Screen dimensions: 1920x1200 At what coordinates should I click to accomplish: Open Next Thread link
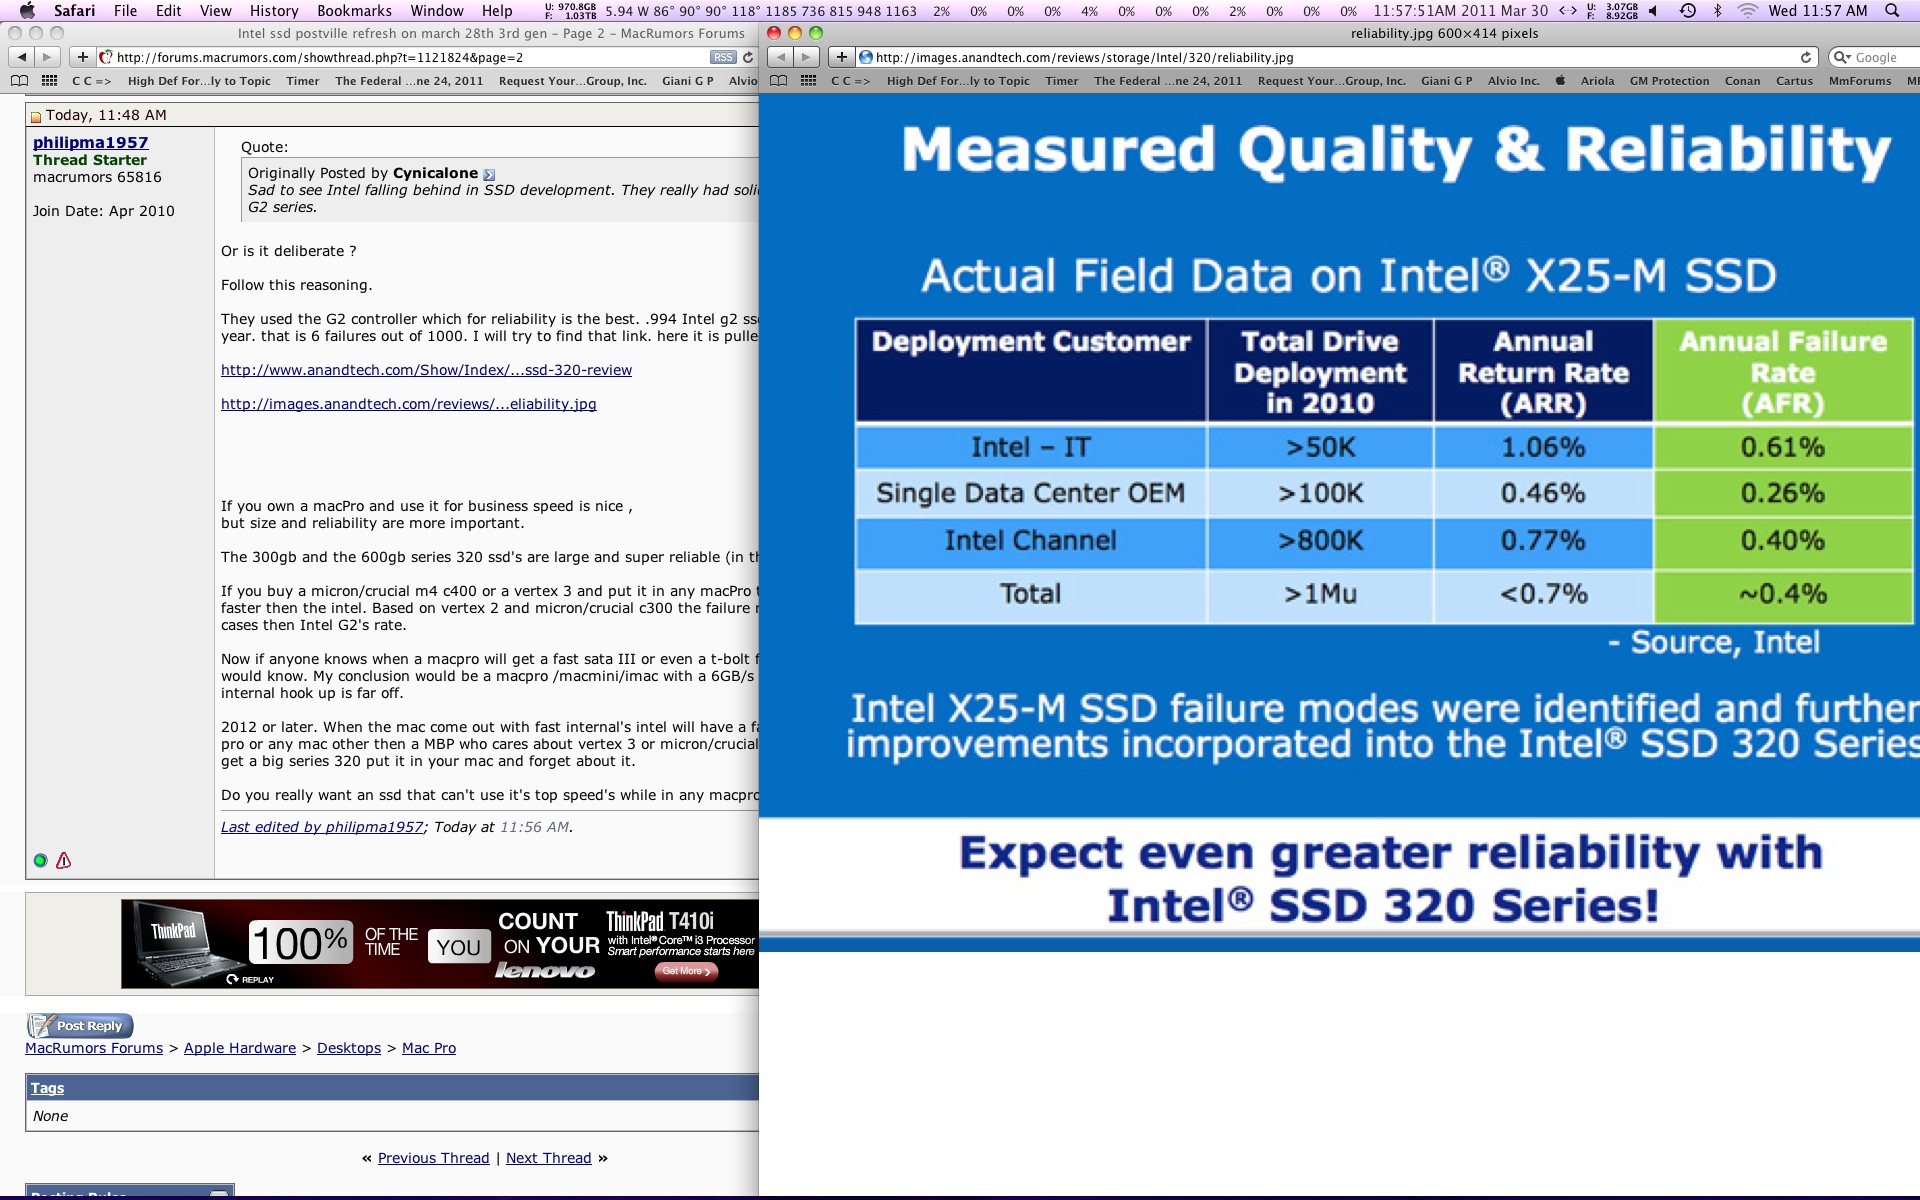point(548,1158)
